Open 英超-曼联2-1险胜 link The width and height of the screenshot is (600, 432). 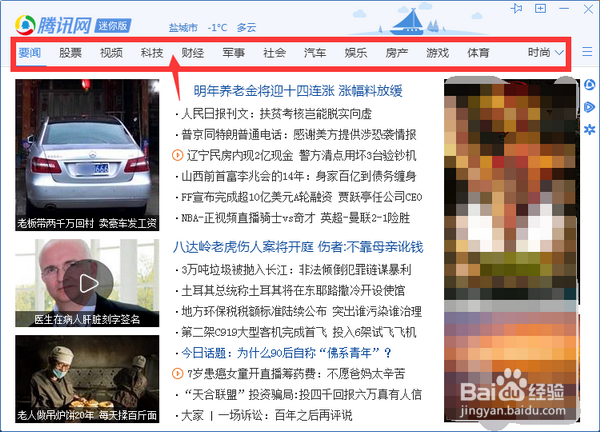[x=365, y=218]
